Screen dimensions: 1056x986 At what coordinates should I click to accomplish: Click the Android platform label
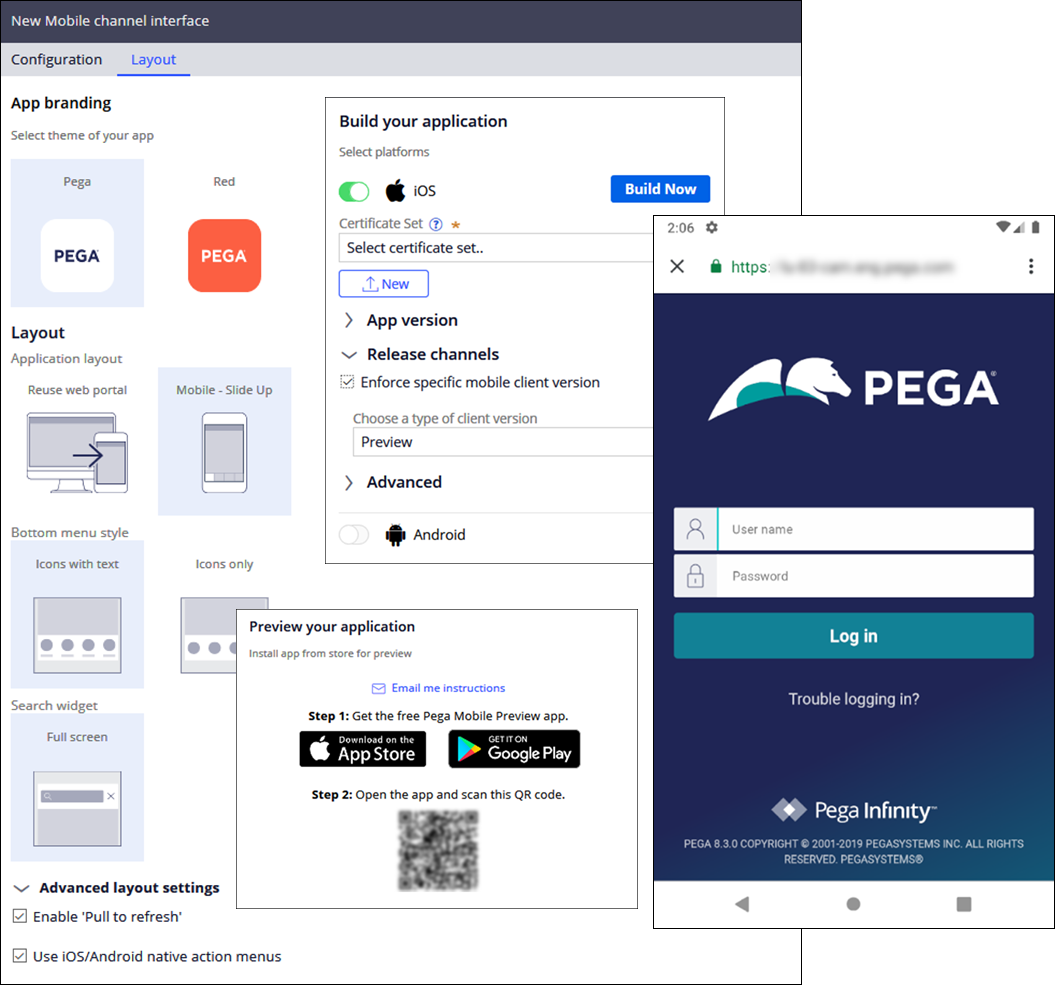click(x=439, y=535)
